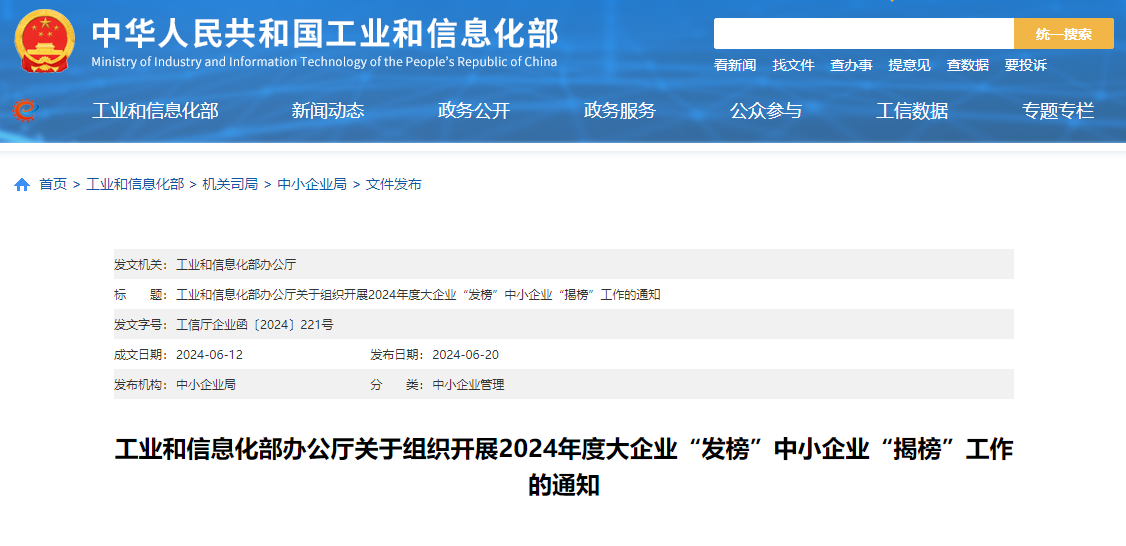Select the 新闻动态 navigation item
The image size is (1126, 546).
tap(328, 111)
